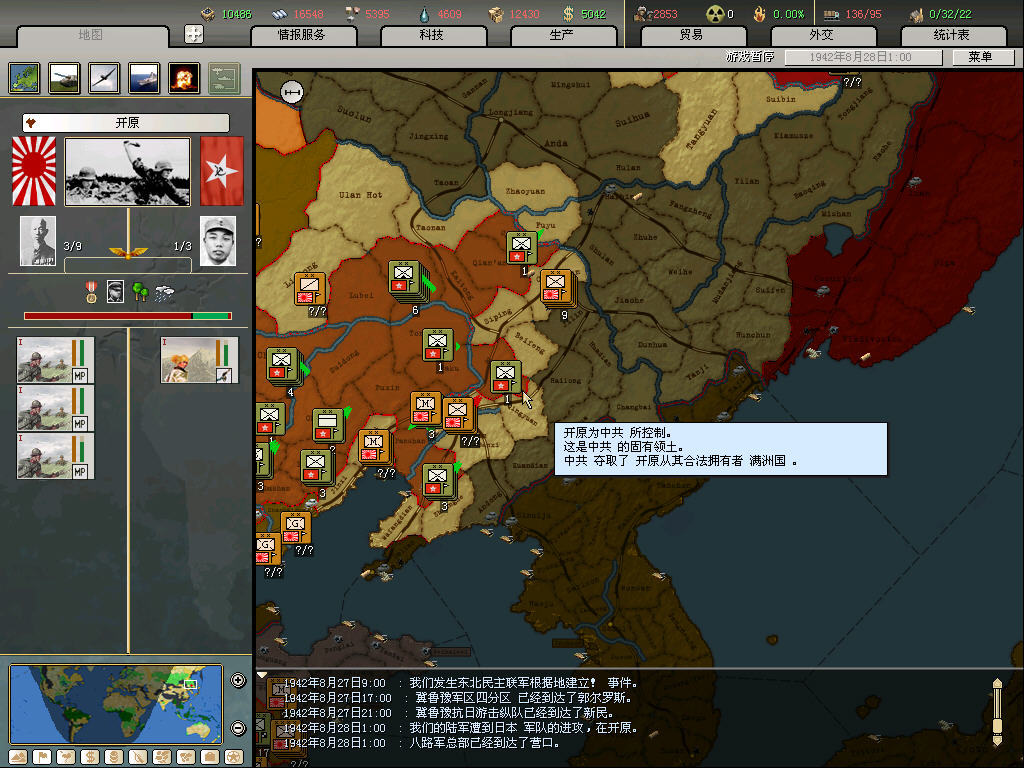
Task: Select the dollar sign economic map mode
Action: [x=90, y=757]
